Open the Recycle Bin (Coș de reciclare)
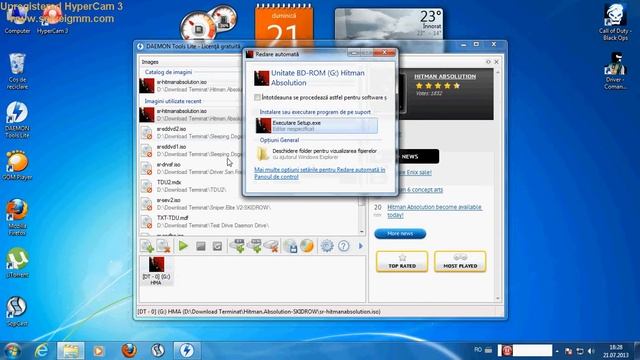This screenshot has width=640, height=360. coord(17,71)
